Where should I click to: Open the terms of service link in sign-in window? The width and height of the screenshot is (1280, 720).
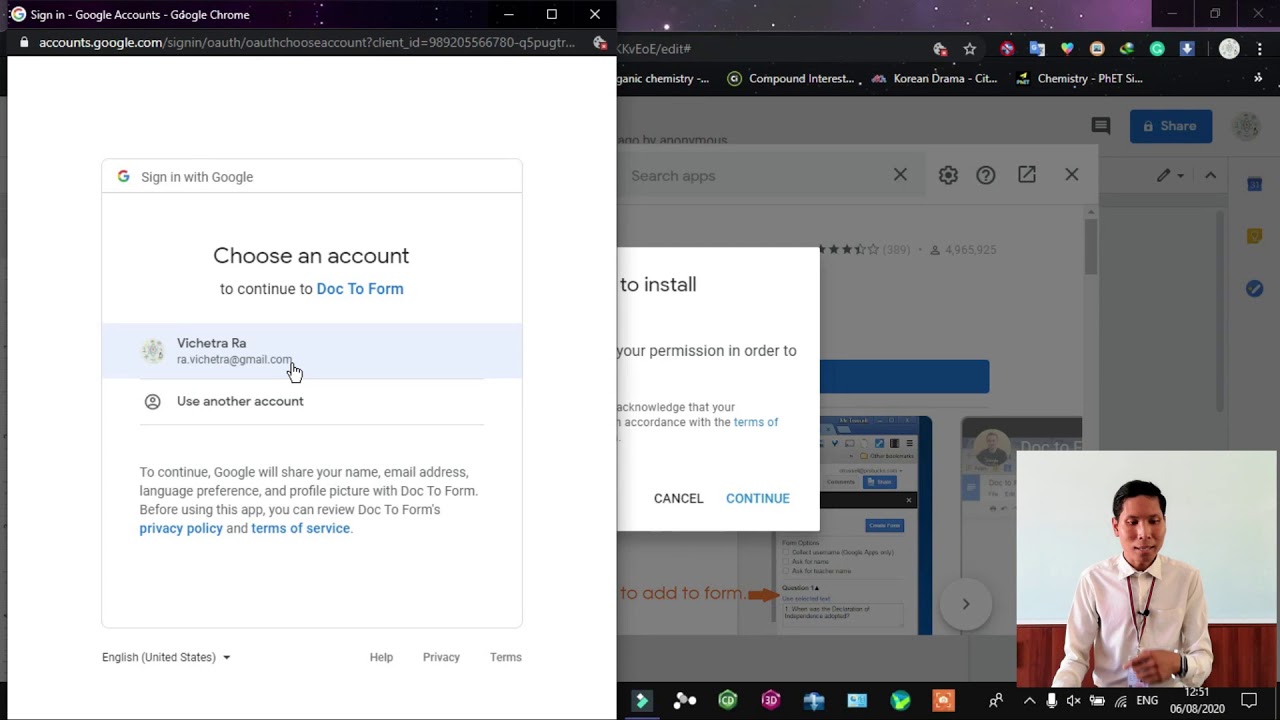coord(300,528)
